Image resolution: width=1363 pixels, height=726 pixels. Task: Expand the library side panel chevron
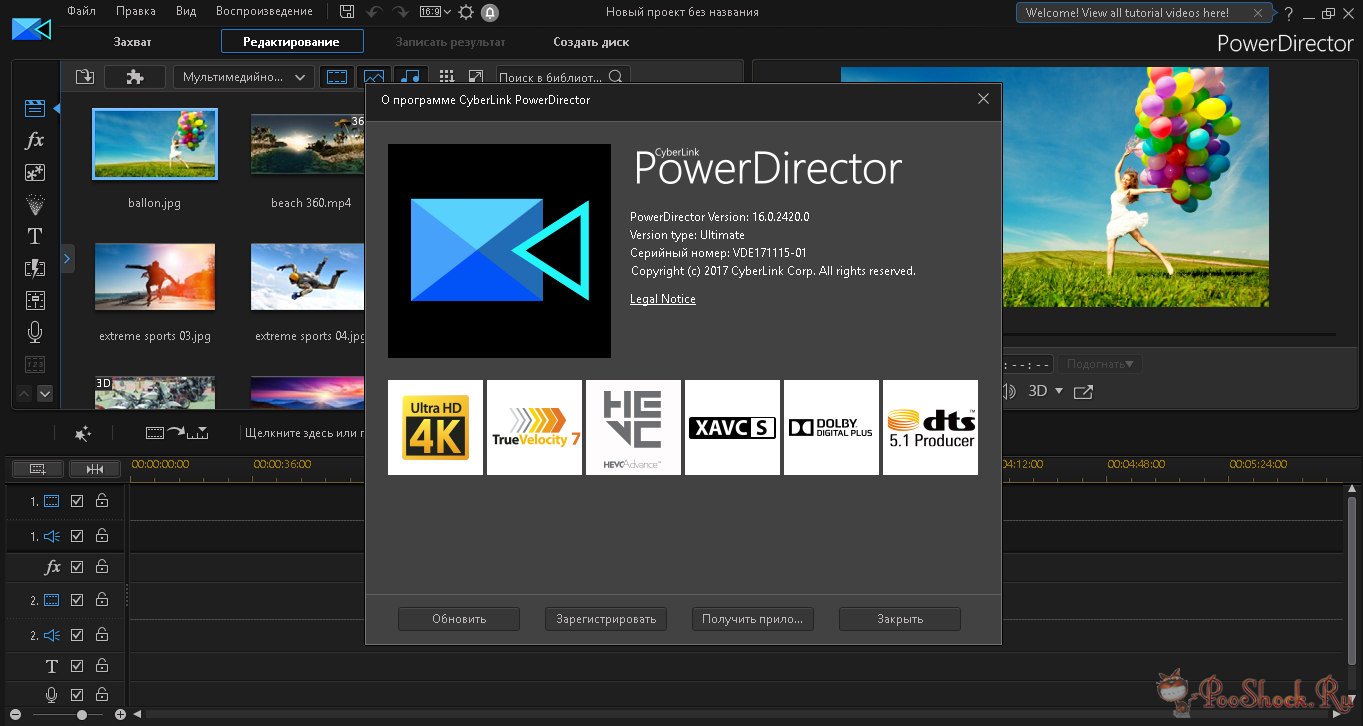tap(67, 258)
